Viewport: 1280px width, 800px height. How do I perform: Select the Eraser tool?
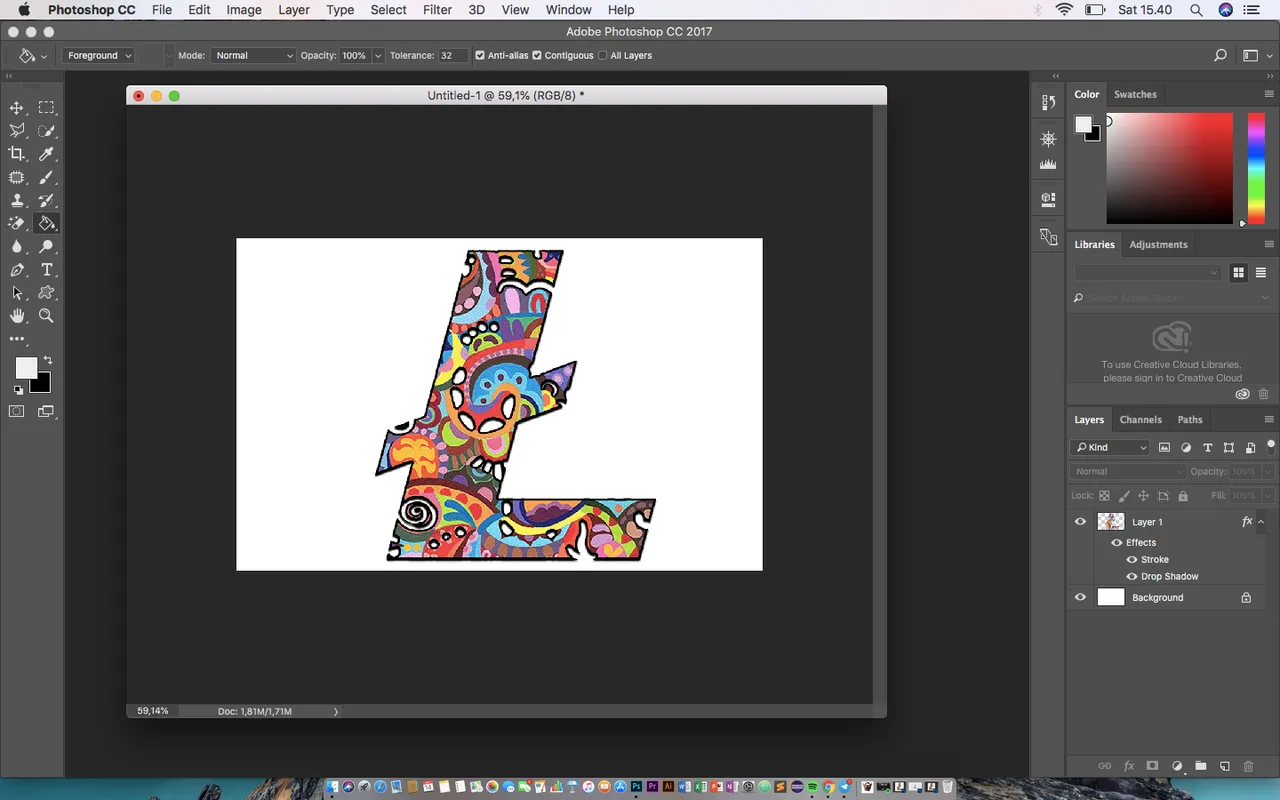pos(17,223)
